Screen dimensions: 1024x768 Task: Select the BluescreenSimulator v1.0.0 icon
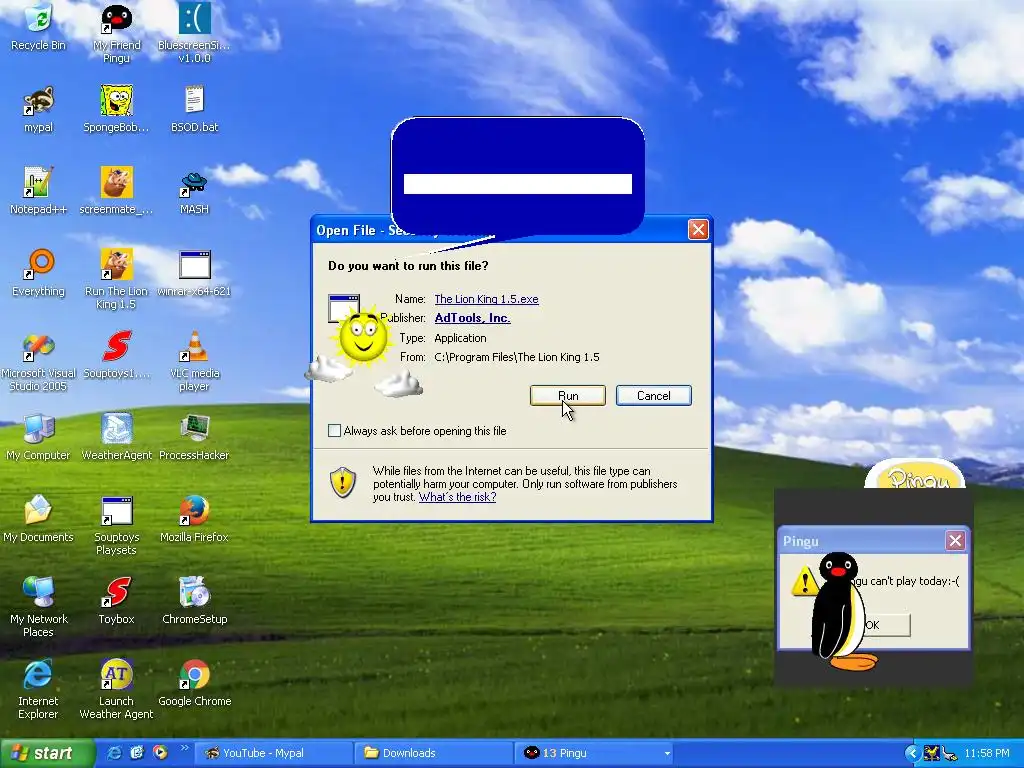(194, 33)
